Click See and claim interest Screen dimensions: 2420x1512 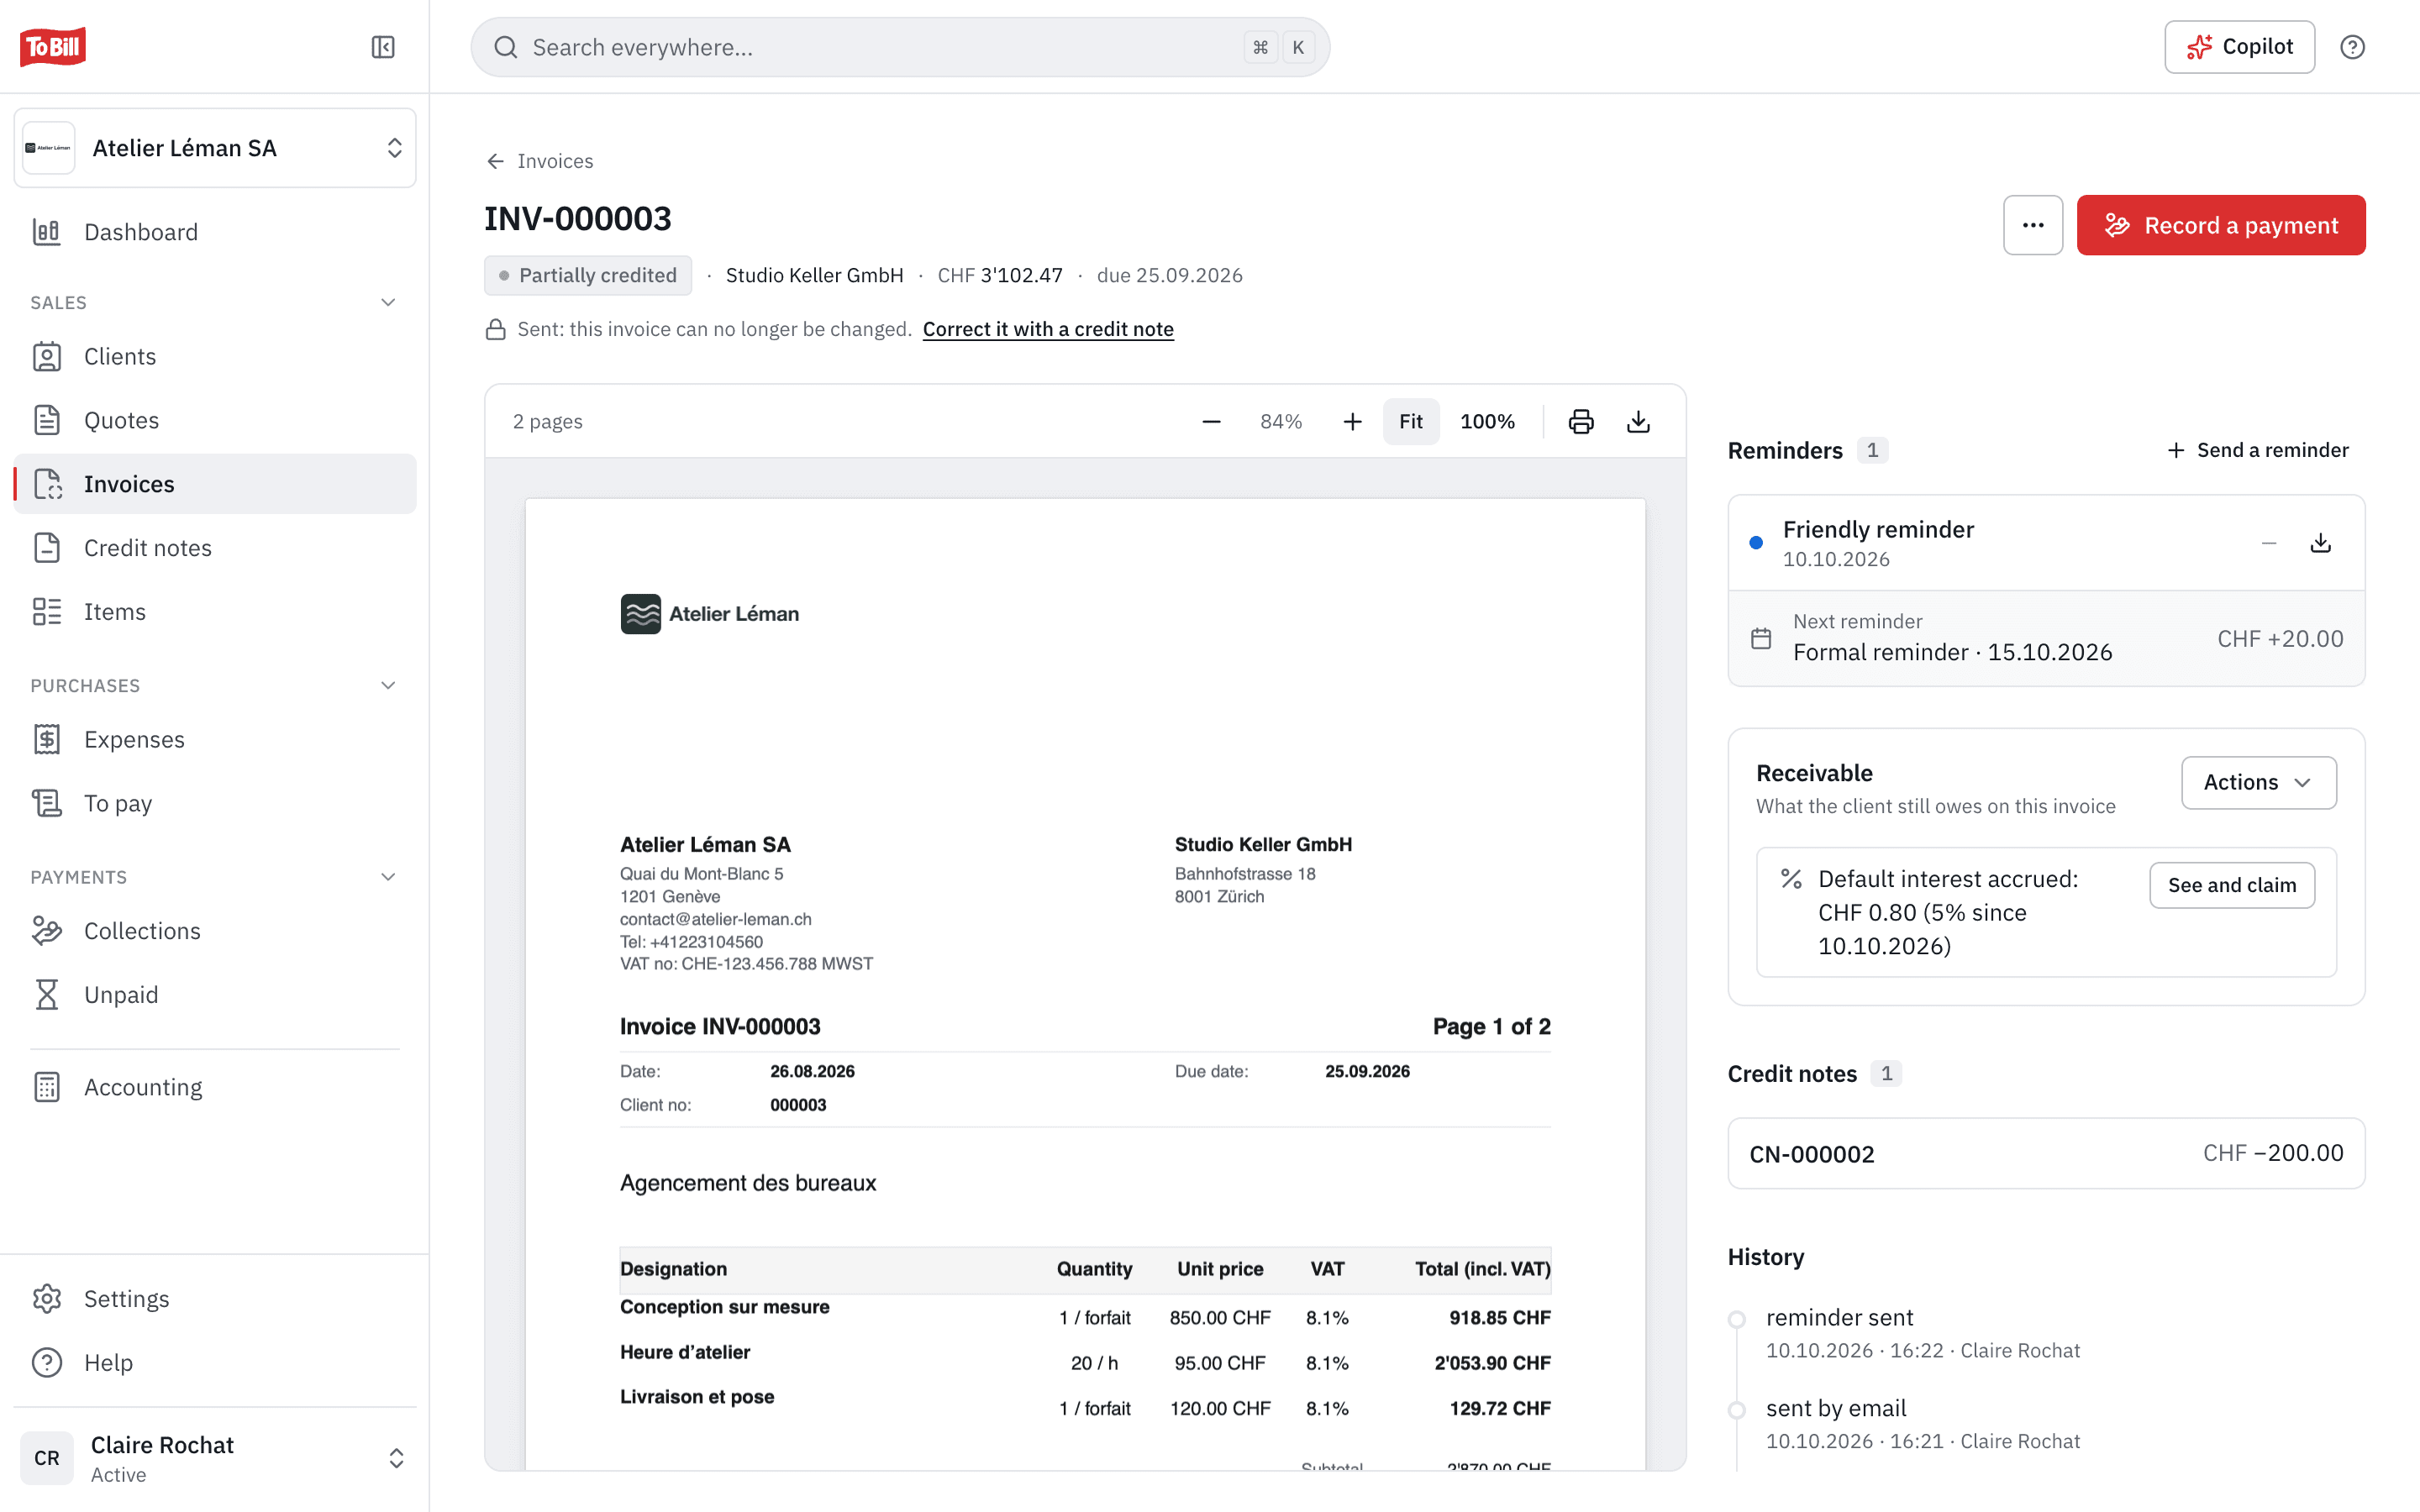pos(2232,885)
